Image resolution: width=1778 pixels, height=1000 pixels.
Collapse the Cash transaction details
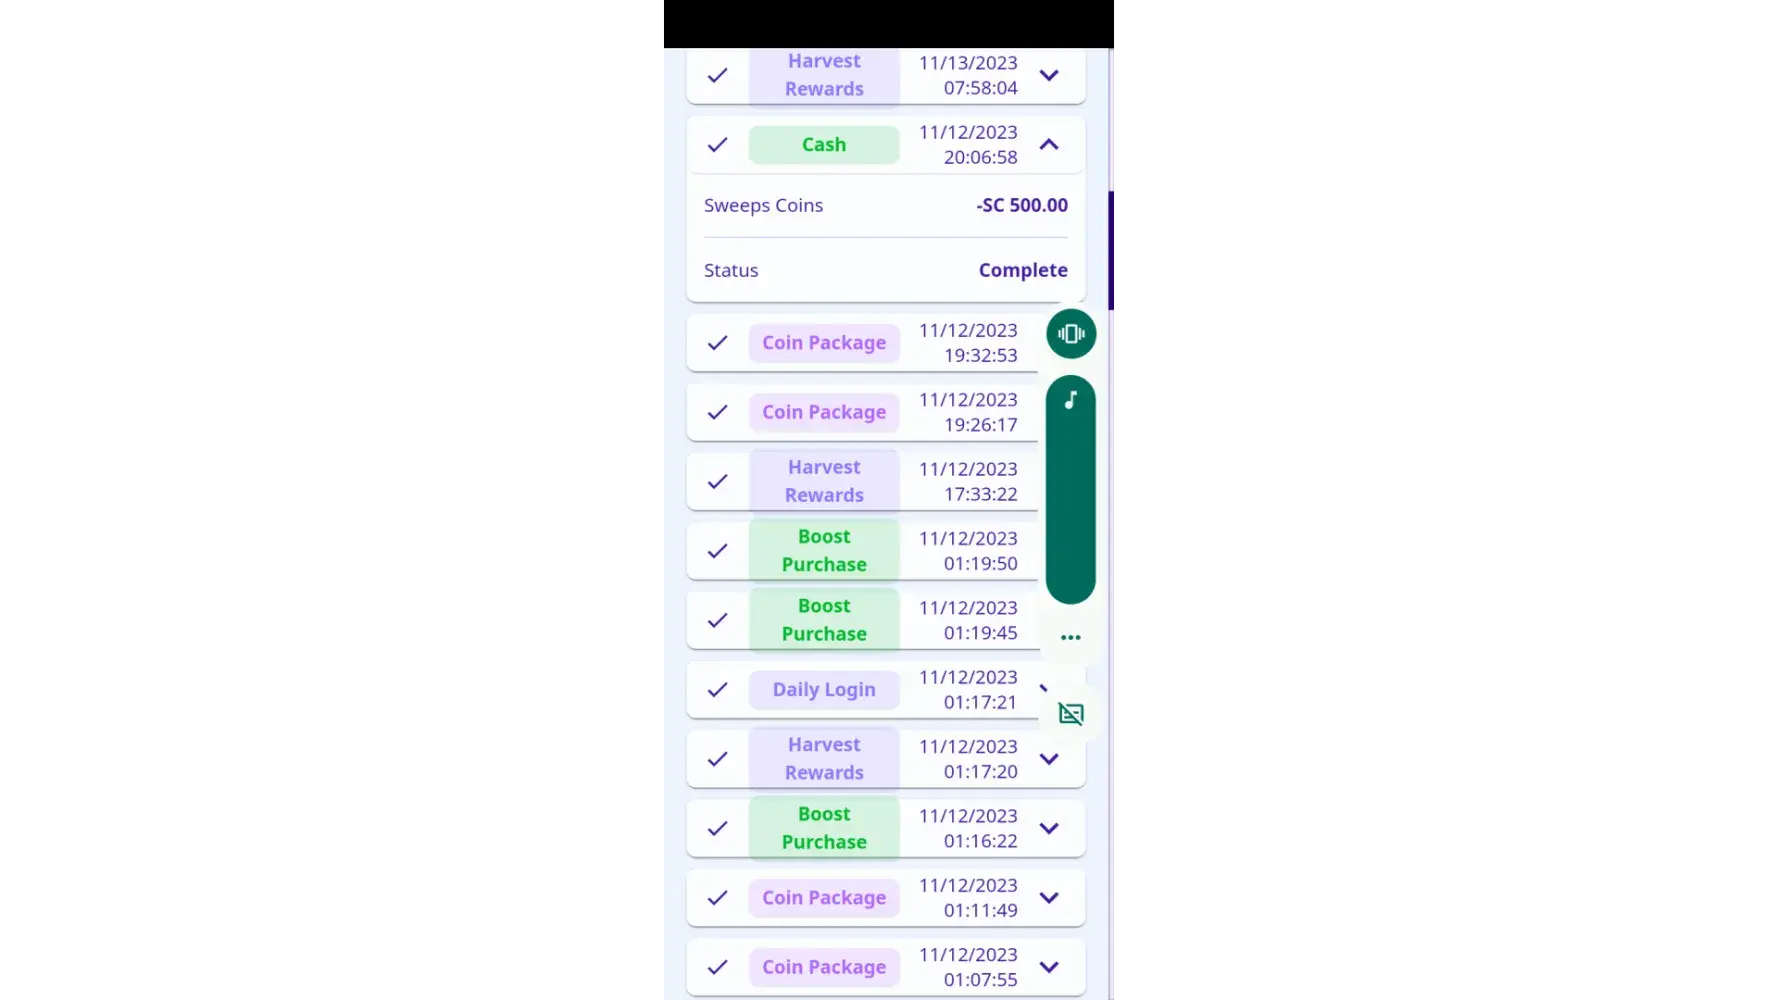point(1049,145)
